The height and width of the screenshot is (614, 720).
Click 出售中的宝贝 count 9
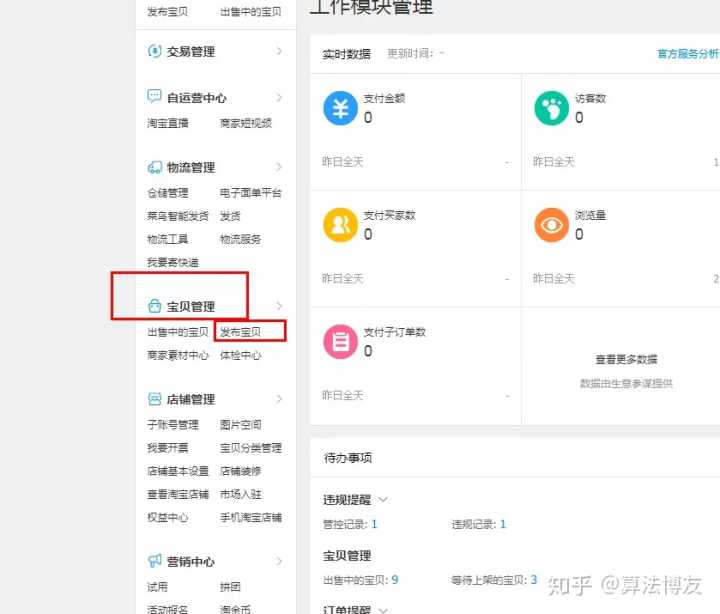pyautogui.click(x=395, y=580)
